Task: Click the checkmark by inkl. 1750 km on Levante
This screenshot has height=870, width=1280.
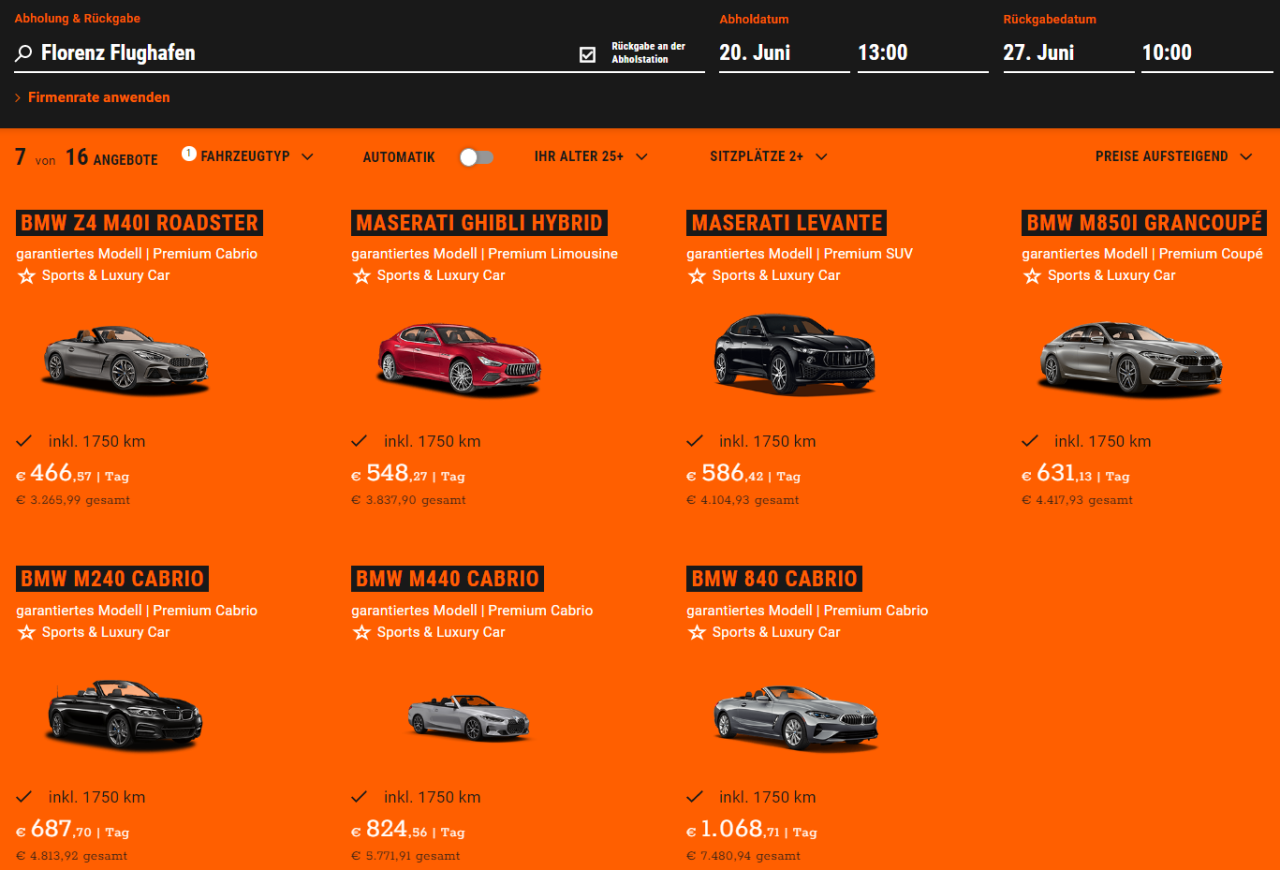Action: click(694, 441)
